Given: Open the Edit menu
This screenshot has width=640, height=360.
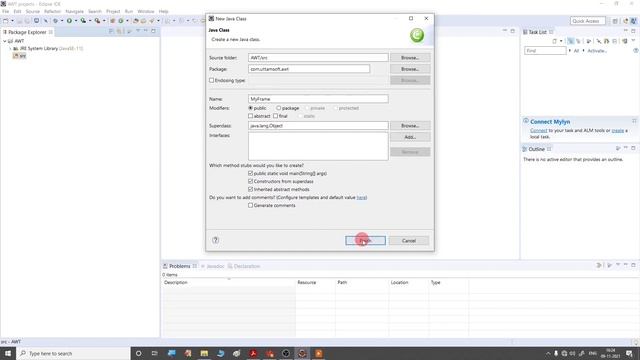Looking at the screenshot, I should 17,11.
